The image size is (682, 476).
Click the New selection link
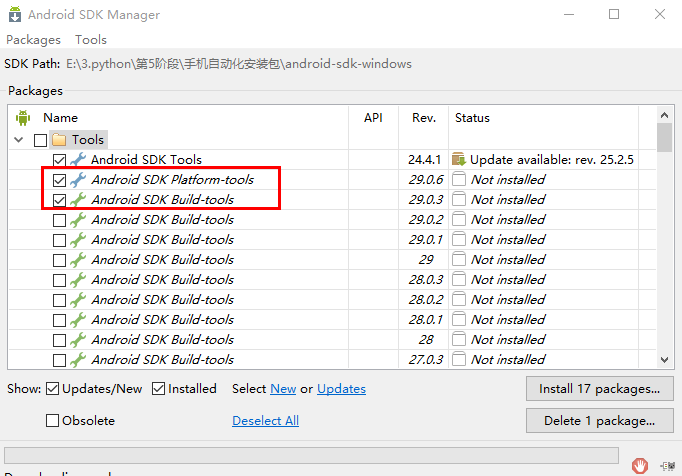283,389
